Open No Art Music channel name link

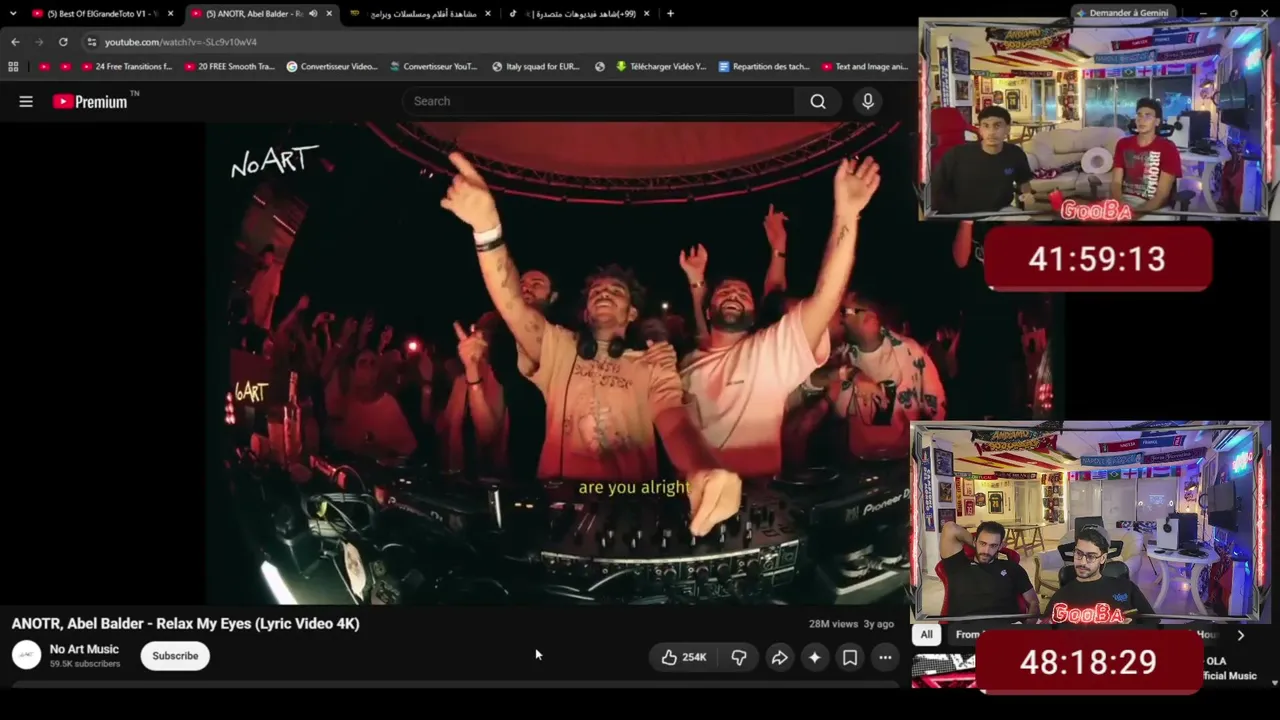[x=84, y=649]
